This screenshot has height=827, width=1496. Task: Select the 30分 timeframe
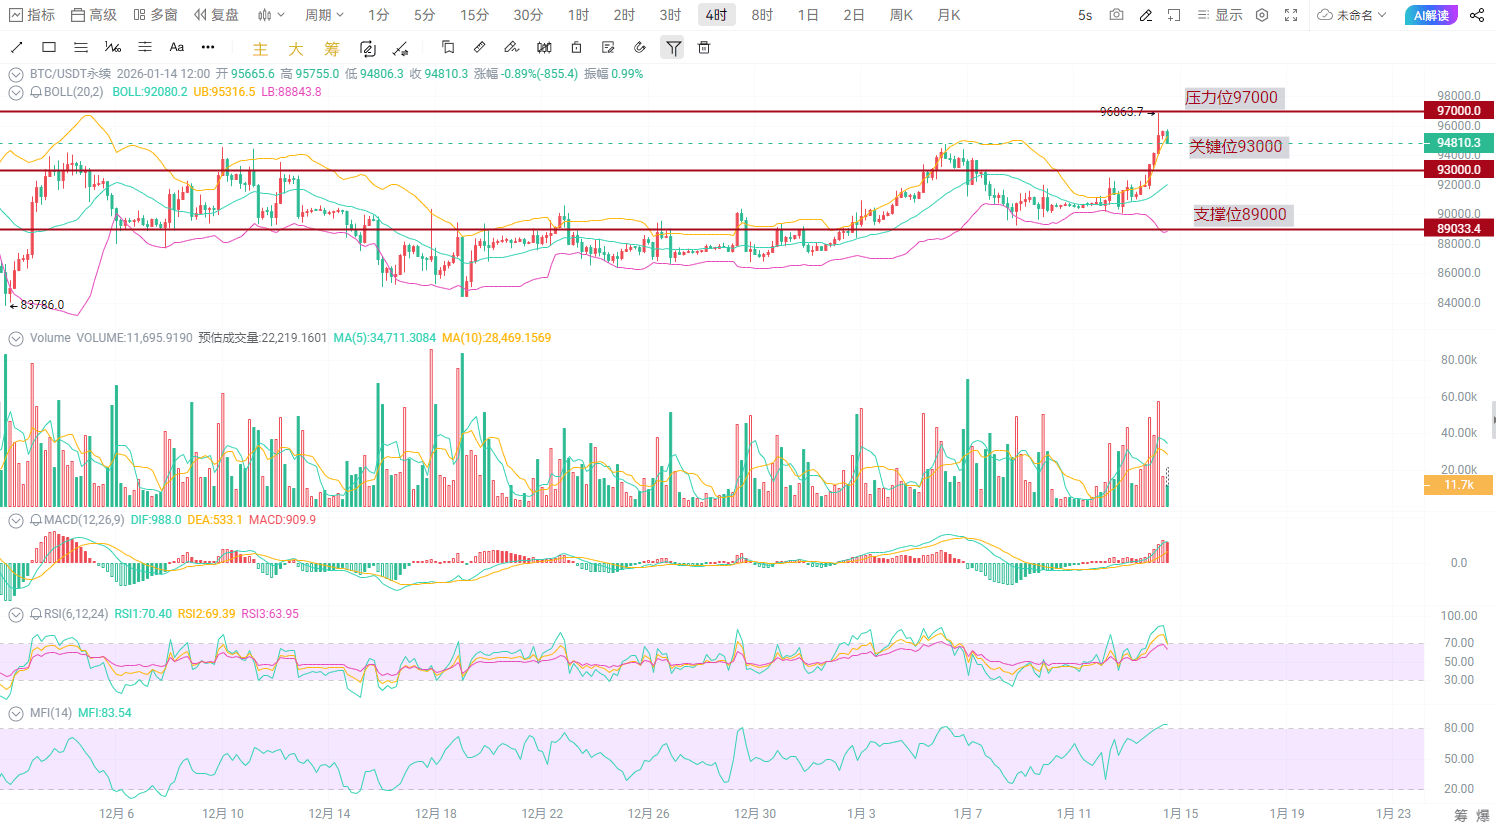[x=528, y=15]
